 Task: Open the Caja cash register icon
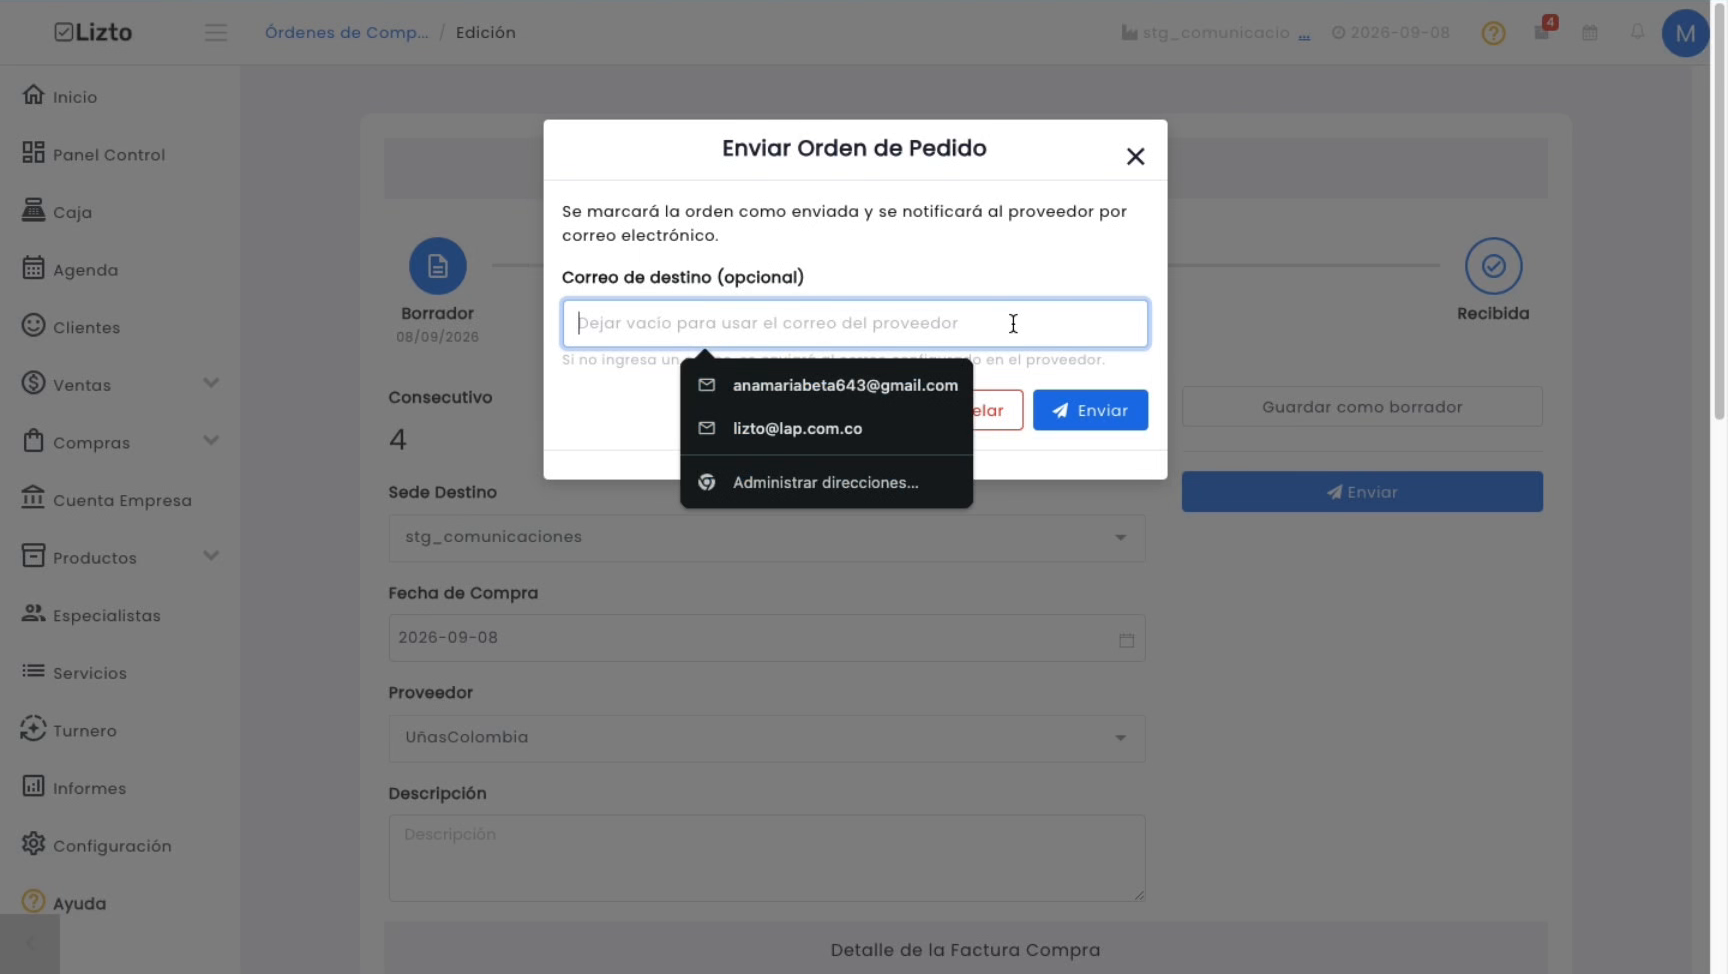[33, 210]
